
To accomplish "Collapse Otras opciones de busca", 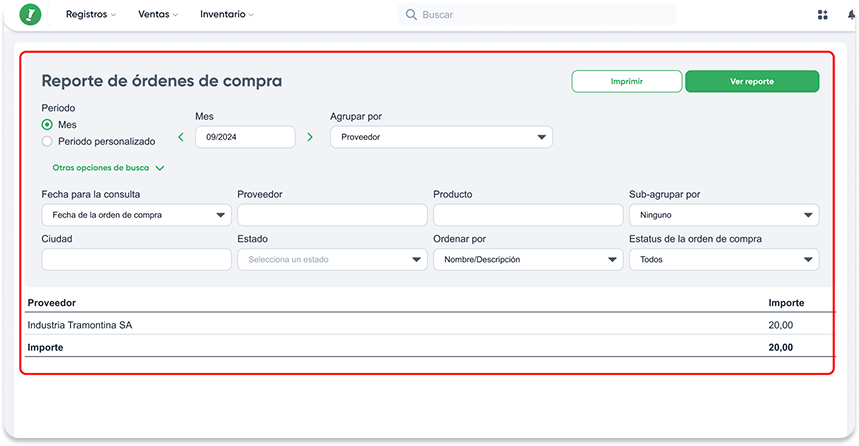I will (108, 168).
